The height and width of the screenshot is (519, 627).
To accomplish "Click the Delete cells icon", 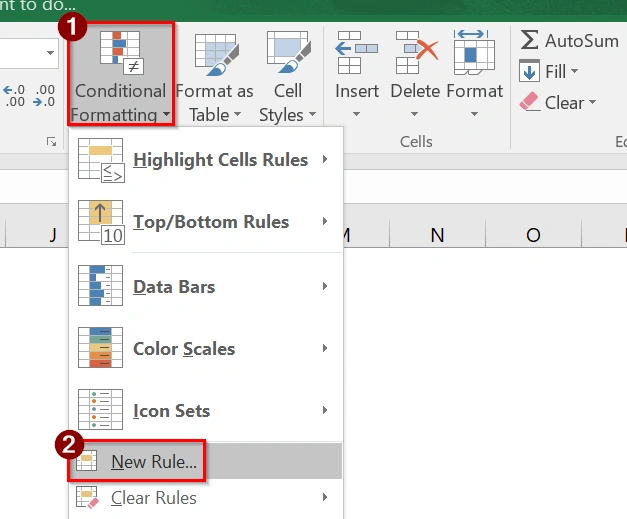I will coord(415,53).
